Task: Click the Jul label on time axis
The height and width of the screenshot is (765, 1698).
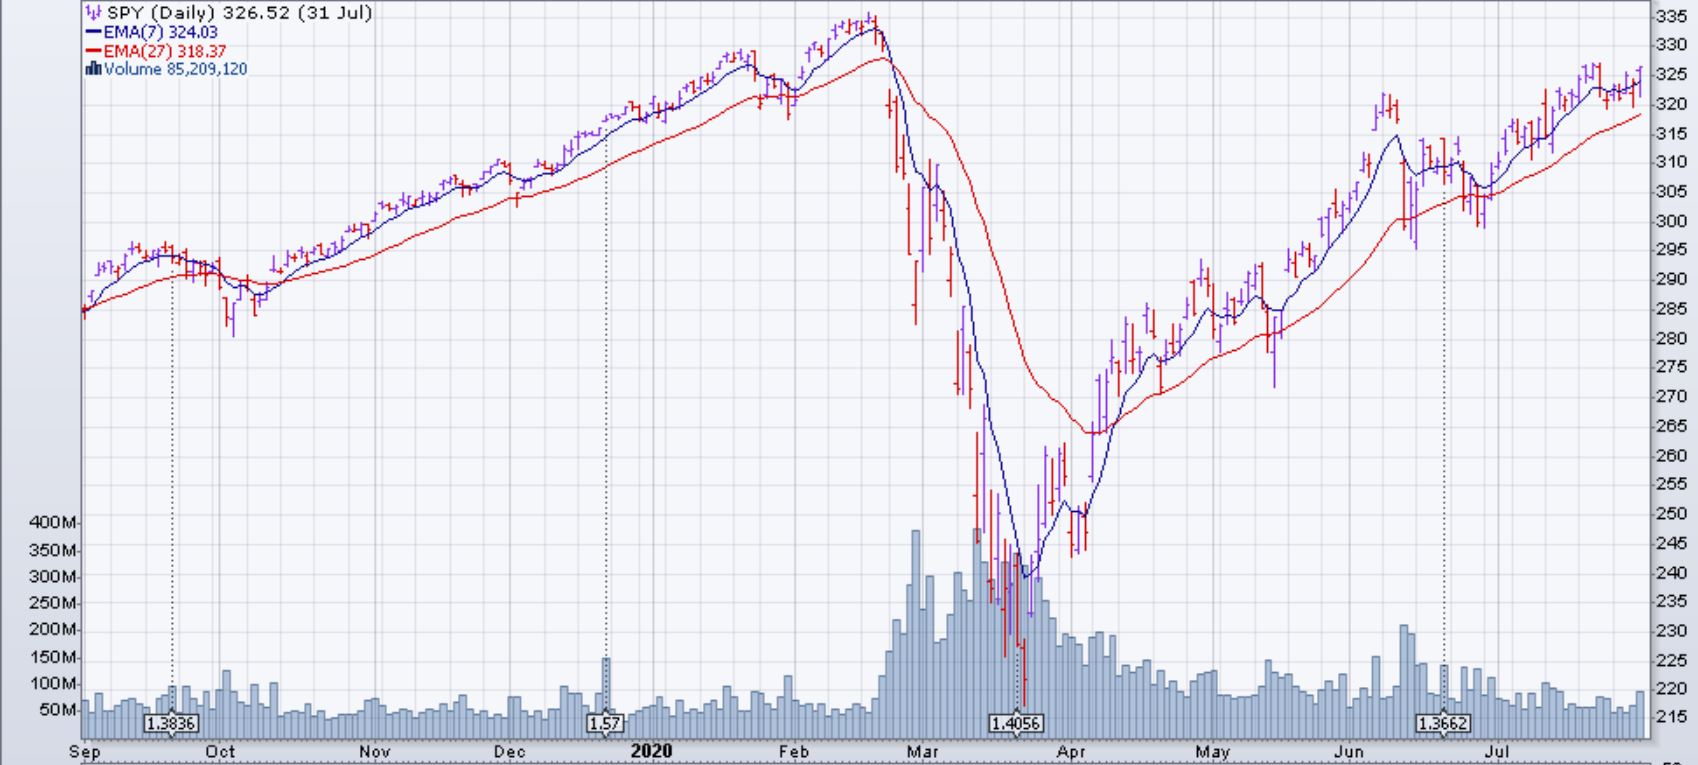Action: pyautogui.click(x=1496, y=751)
